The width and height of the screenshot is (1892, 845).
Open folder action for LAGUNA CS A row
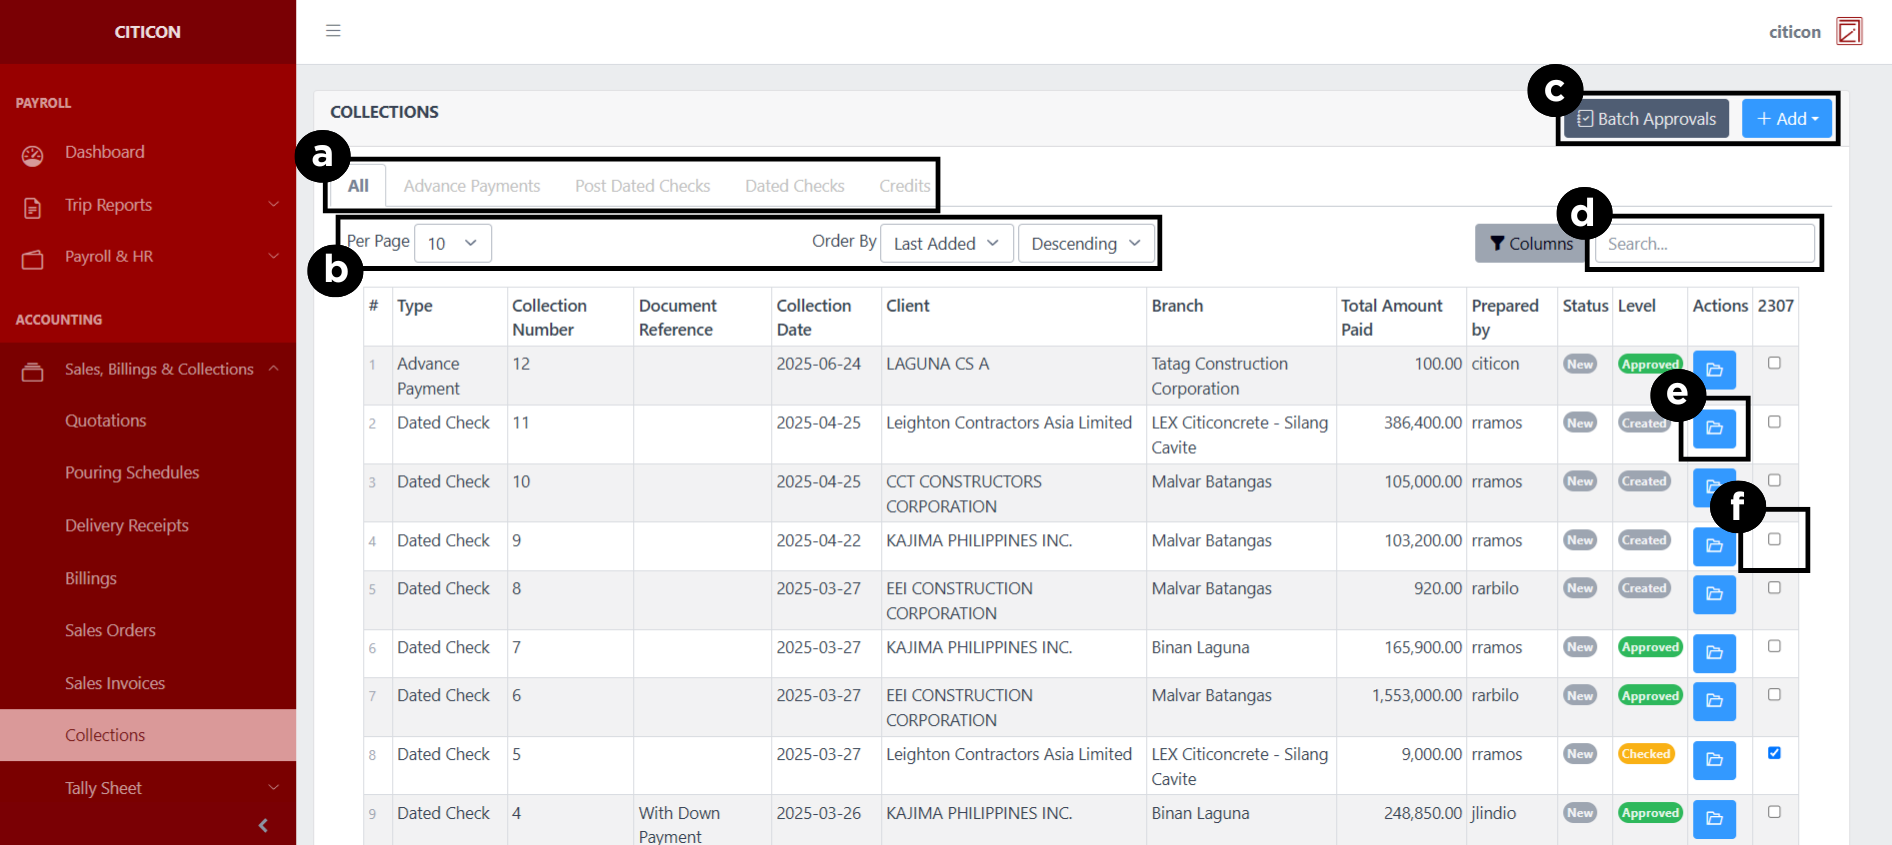coord(1714,370)
